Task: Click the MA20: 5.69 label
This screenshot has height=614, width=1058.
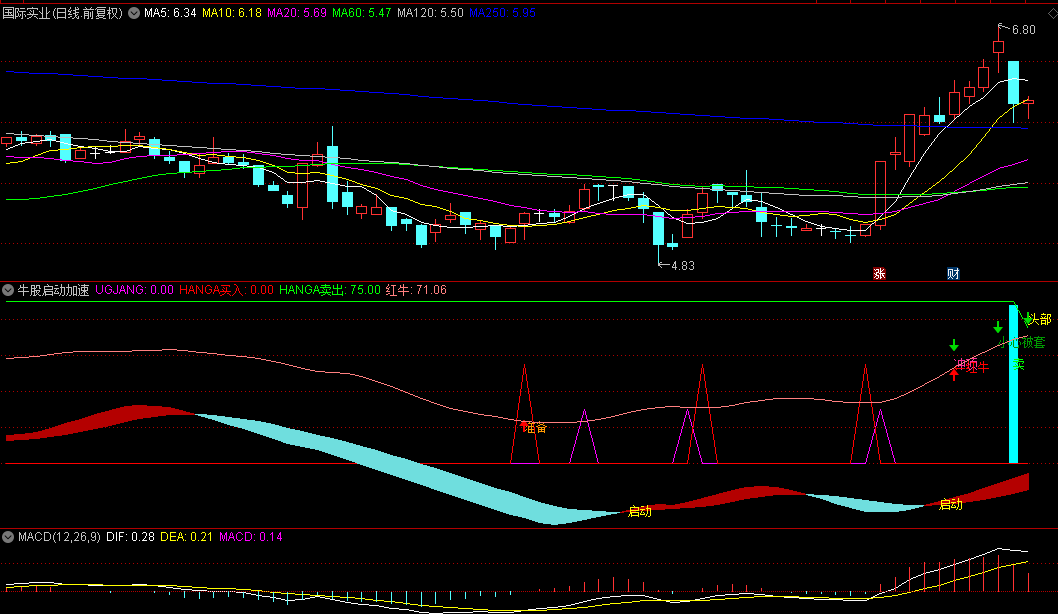Action: (x=297, y=13)
